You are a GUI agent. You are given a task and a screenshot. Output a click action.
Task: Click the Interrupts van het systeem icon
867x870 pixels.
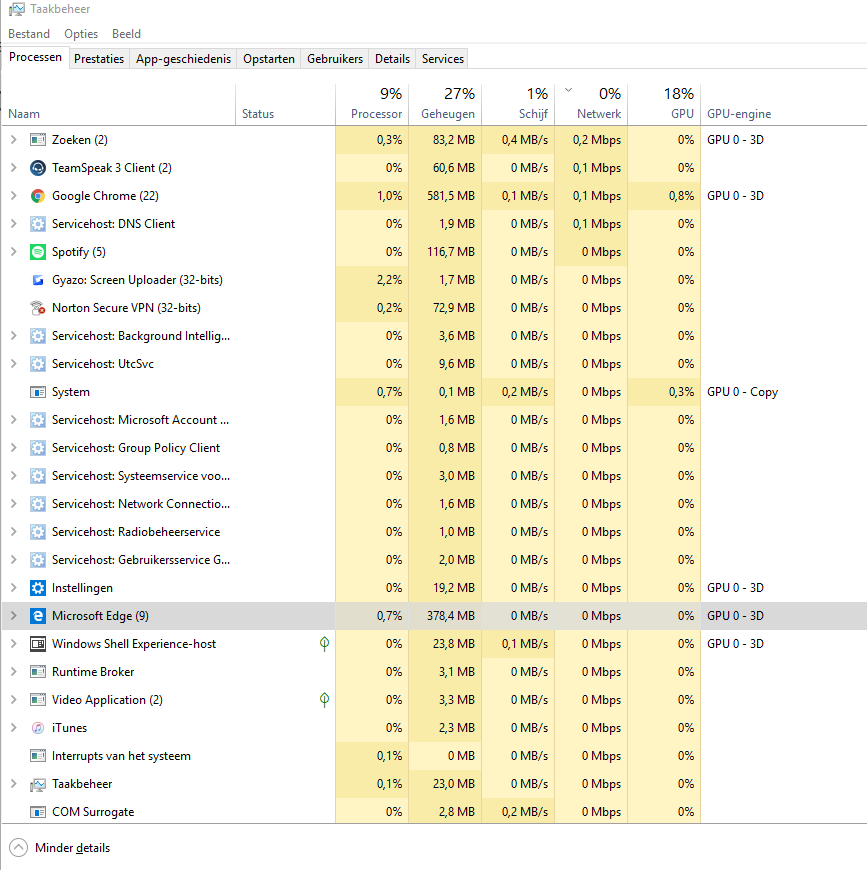[38, 756]
